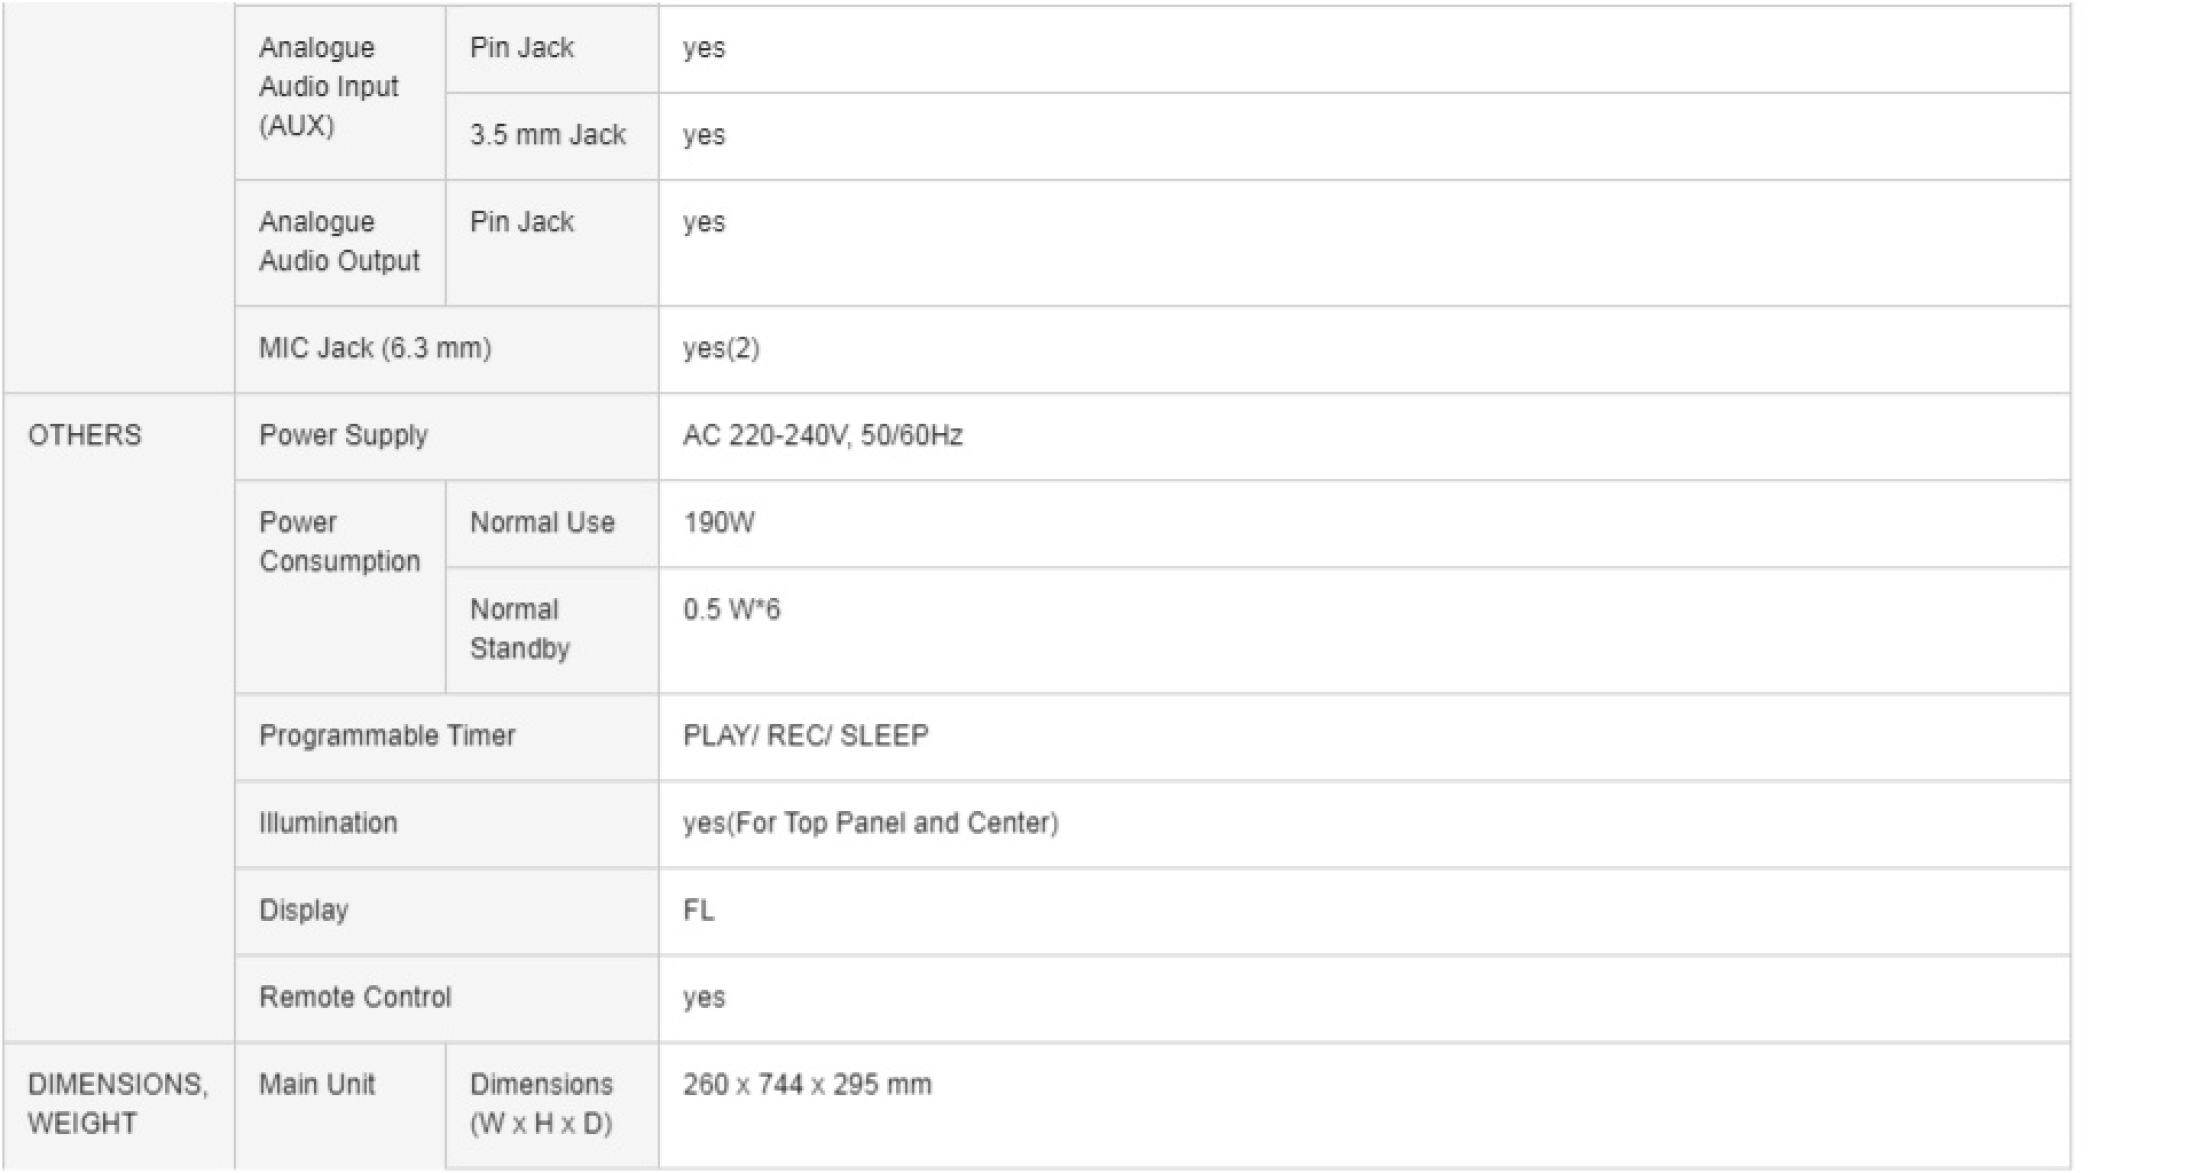Click the Remote Control label
Image resolution: width=2200 pixels, height=1173 pixels.
click(x=355, y=997)
